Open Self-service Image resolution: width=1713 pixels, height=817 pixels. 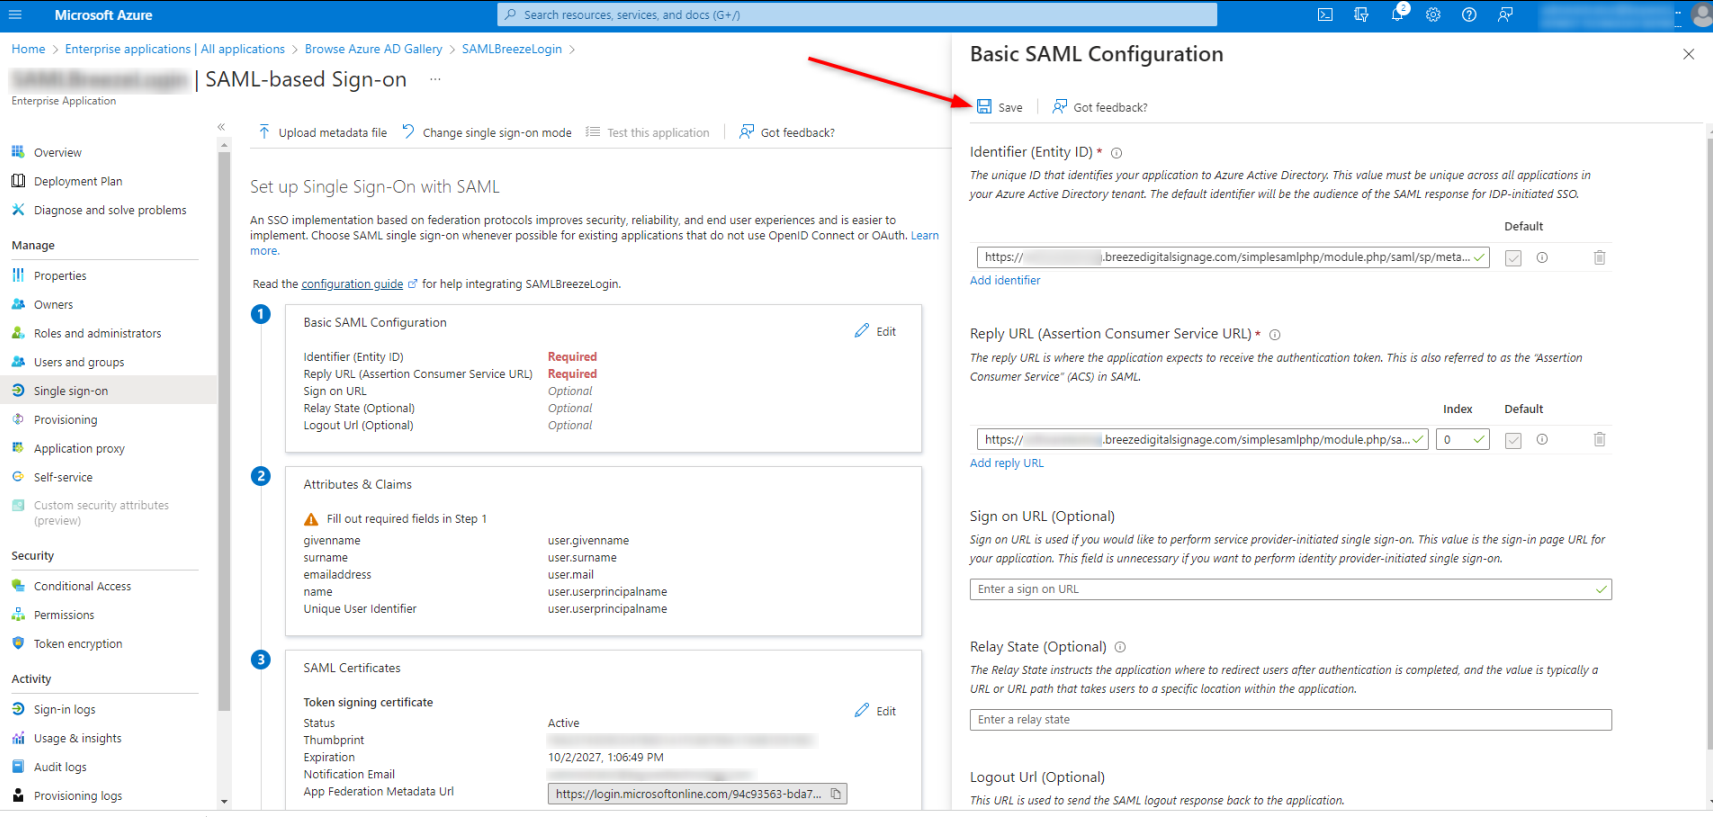(x=63, y=478)
